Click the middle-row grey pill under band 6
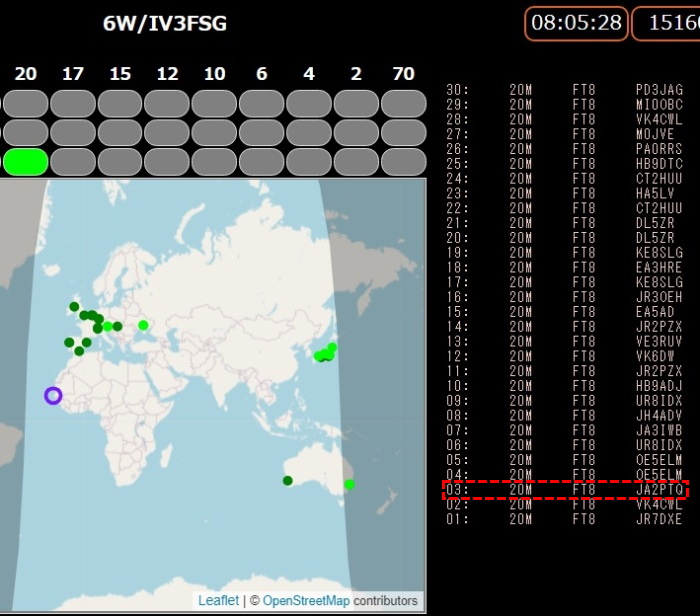The image size is (700, 616). (262, 133)
